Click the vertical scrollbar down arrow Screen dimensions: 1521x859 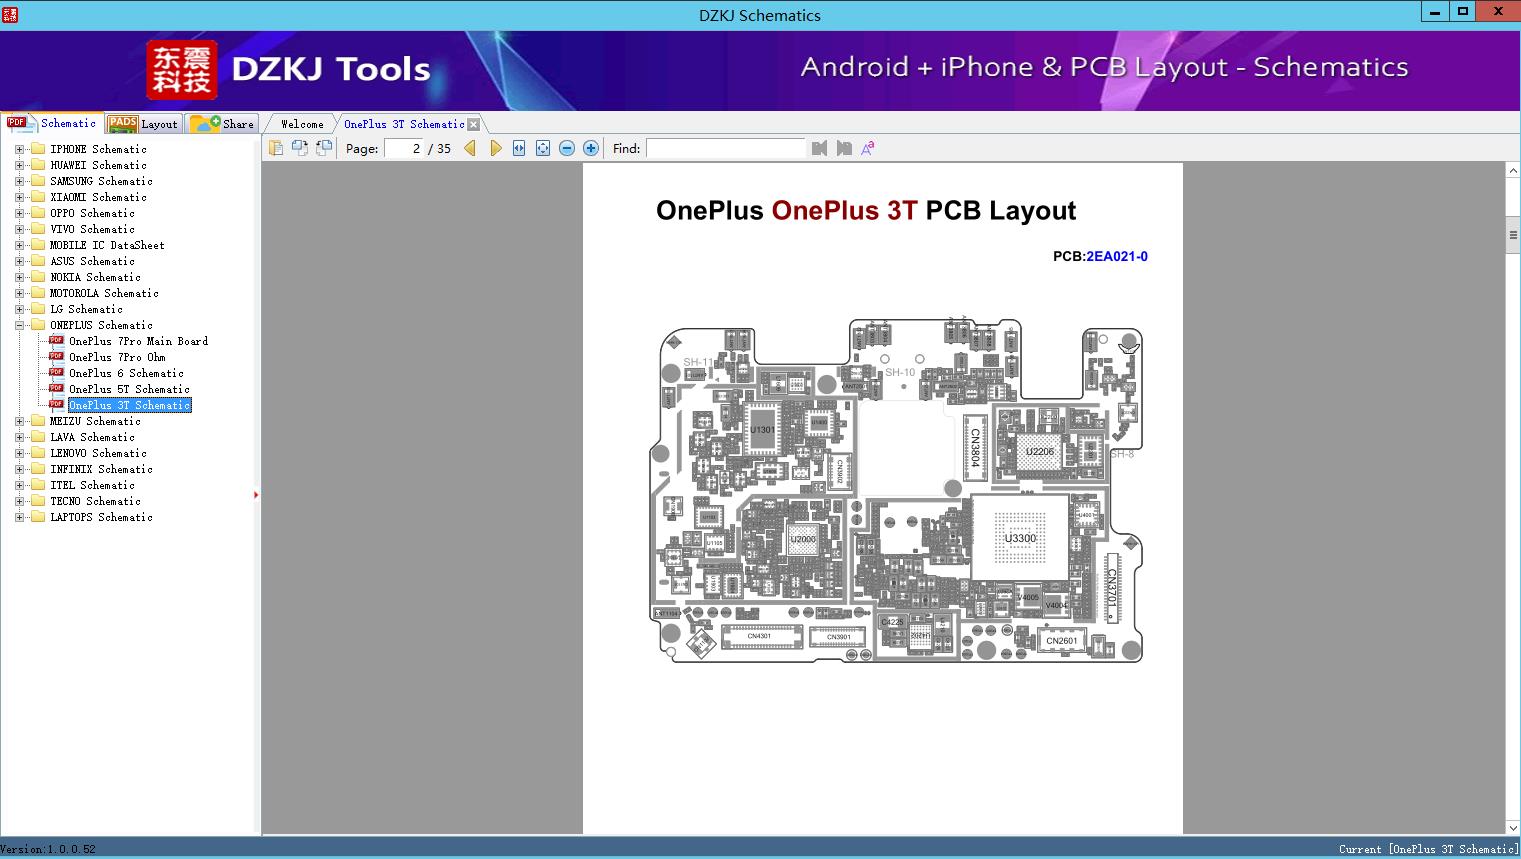pyautogui.click(x=1513, y=827)
